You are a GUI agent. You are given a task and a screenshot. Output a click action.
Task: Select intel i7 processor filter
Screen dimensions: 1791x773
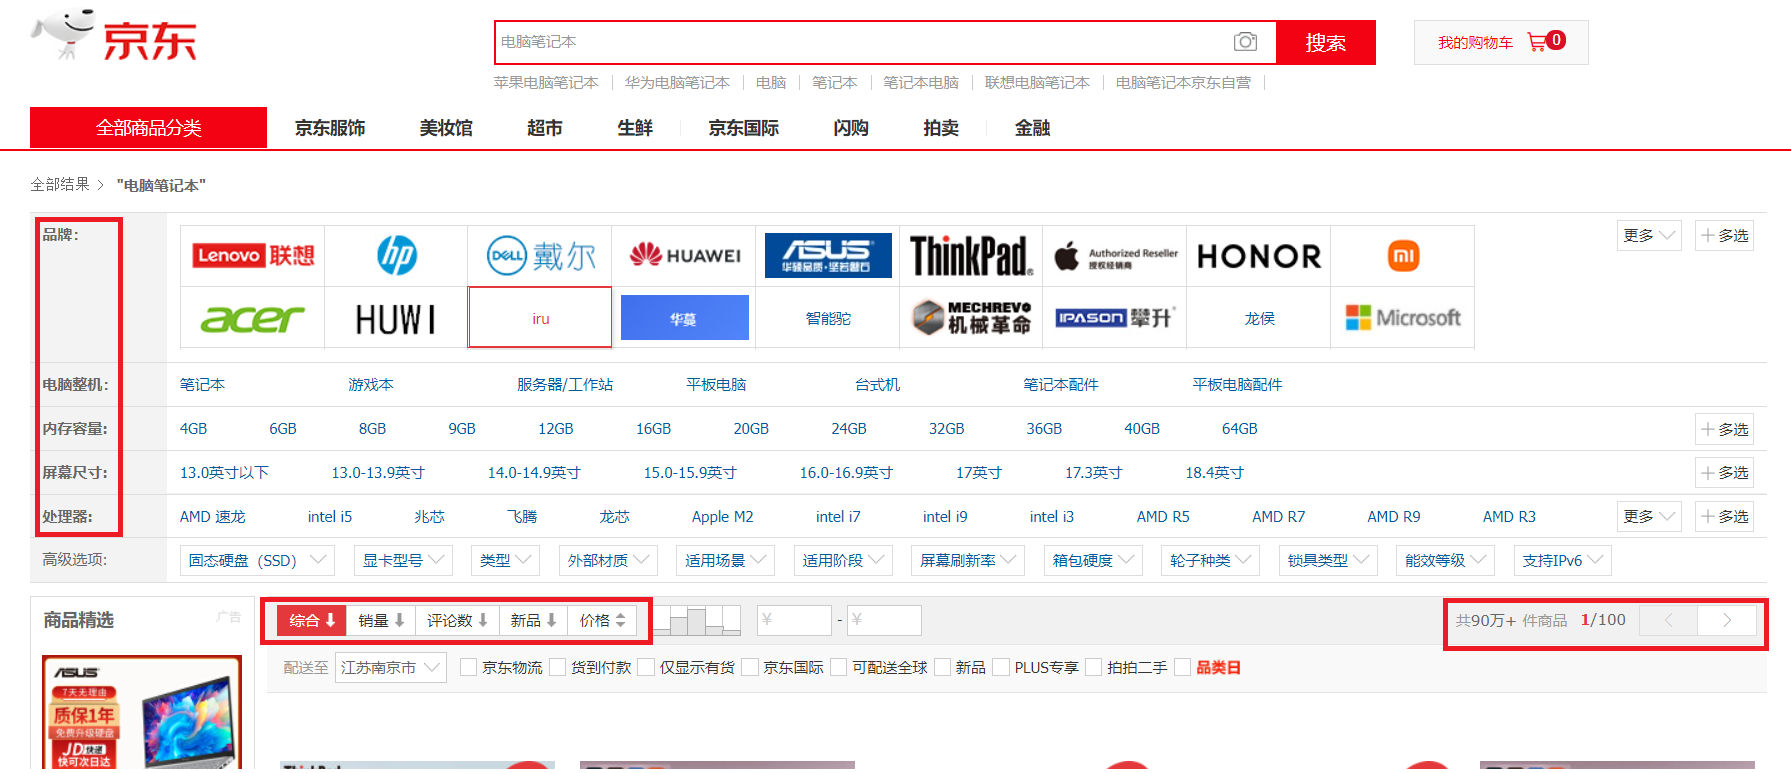pos(838,517)
